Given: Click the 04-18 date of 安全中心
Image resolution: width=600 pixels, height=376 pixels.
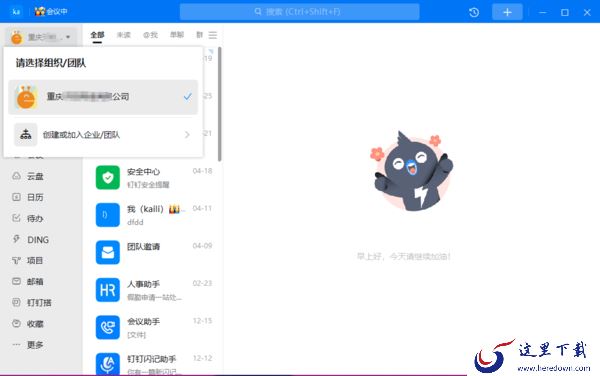Looking at the screenshot, I should click(x=202, y=171).
